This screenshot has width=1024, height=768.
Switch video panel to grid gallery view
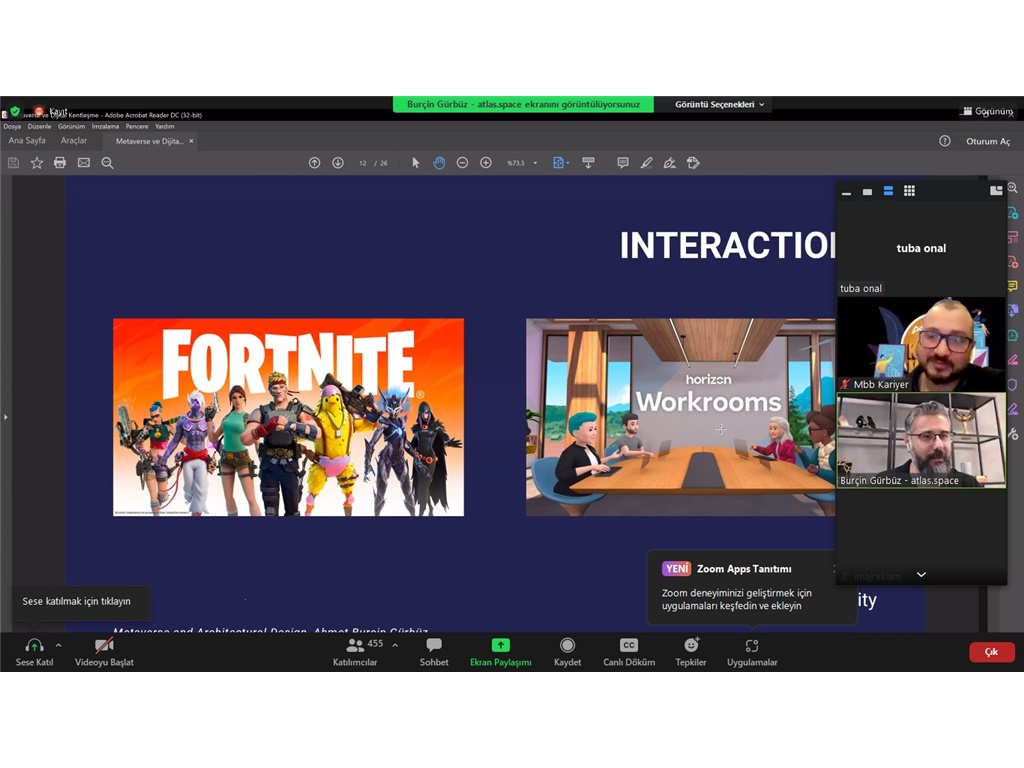(x=909, y=191)
